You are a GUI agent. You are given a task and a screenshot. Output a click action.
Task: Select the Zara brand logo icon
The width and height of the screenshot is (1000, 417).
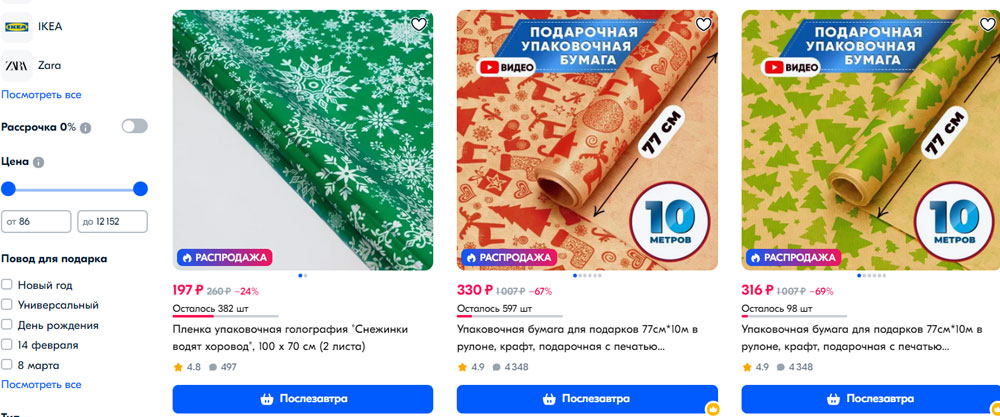(17, 65)
